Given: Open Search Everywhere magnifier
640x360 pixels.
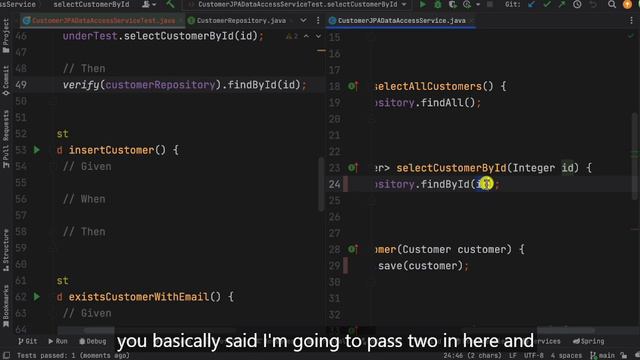Looking at the screenshot, I should pos(612,4).
